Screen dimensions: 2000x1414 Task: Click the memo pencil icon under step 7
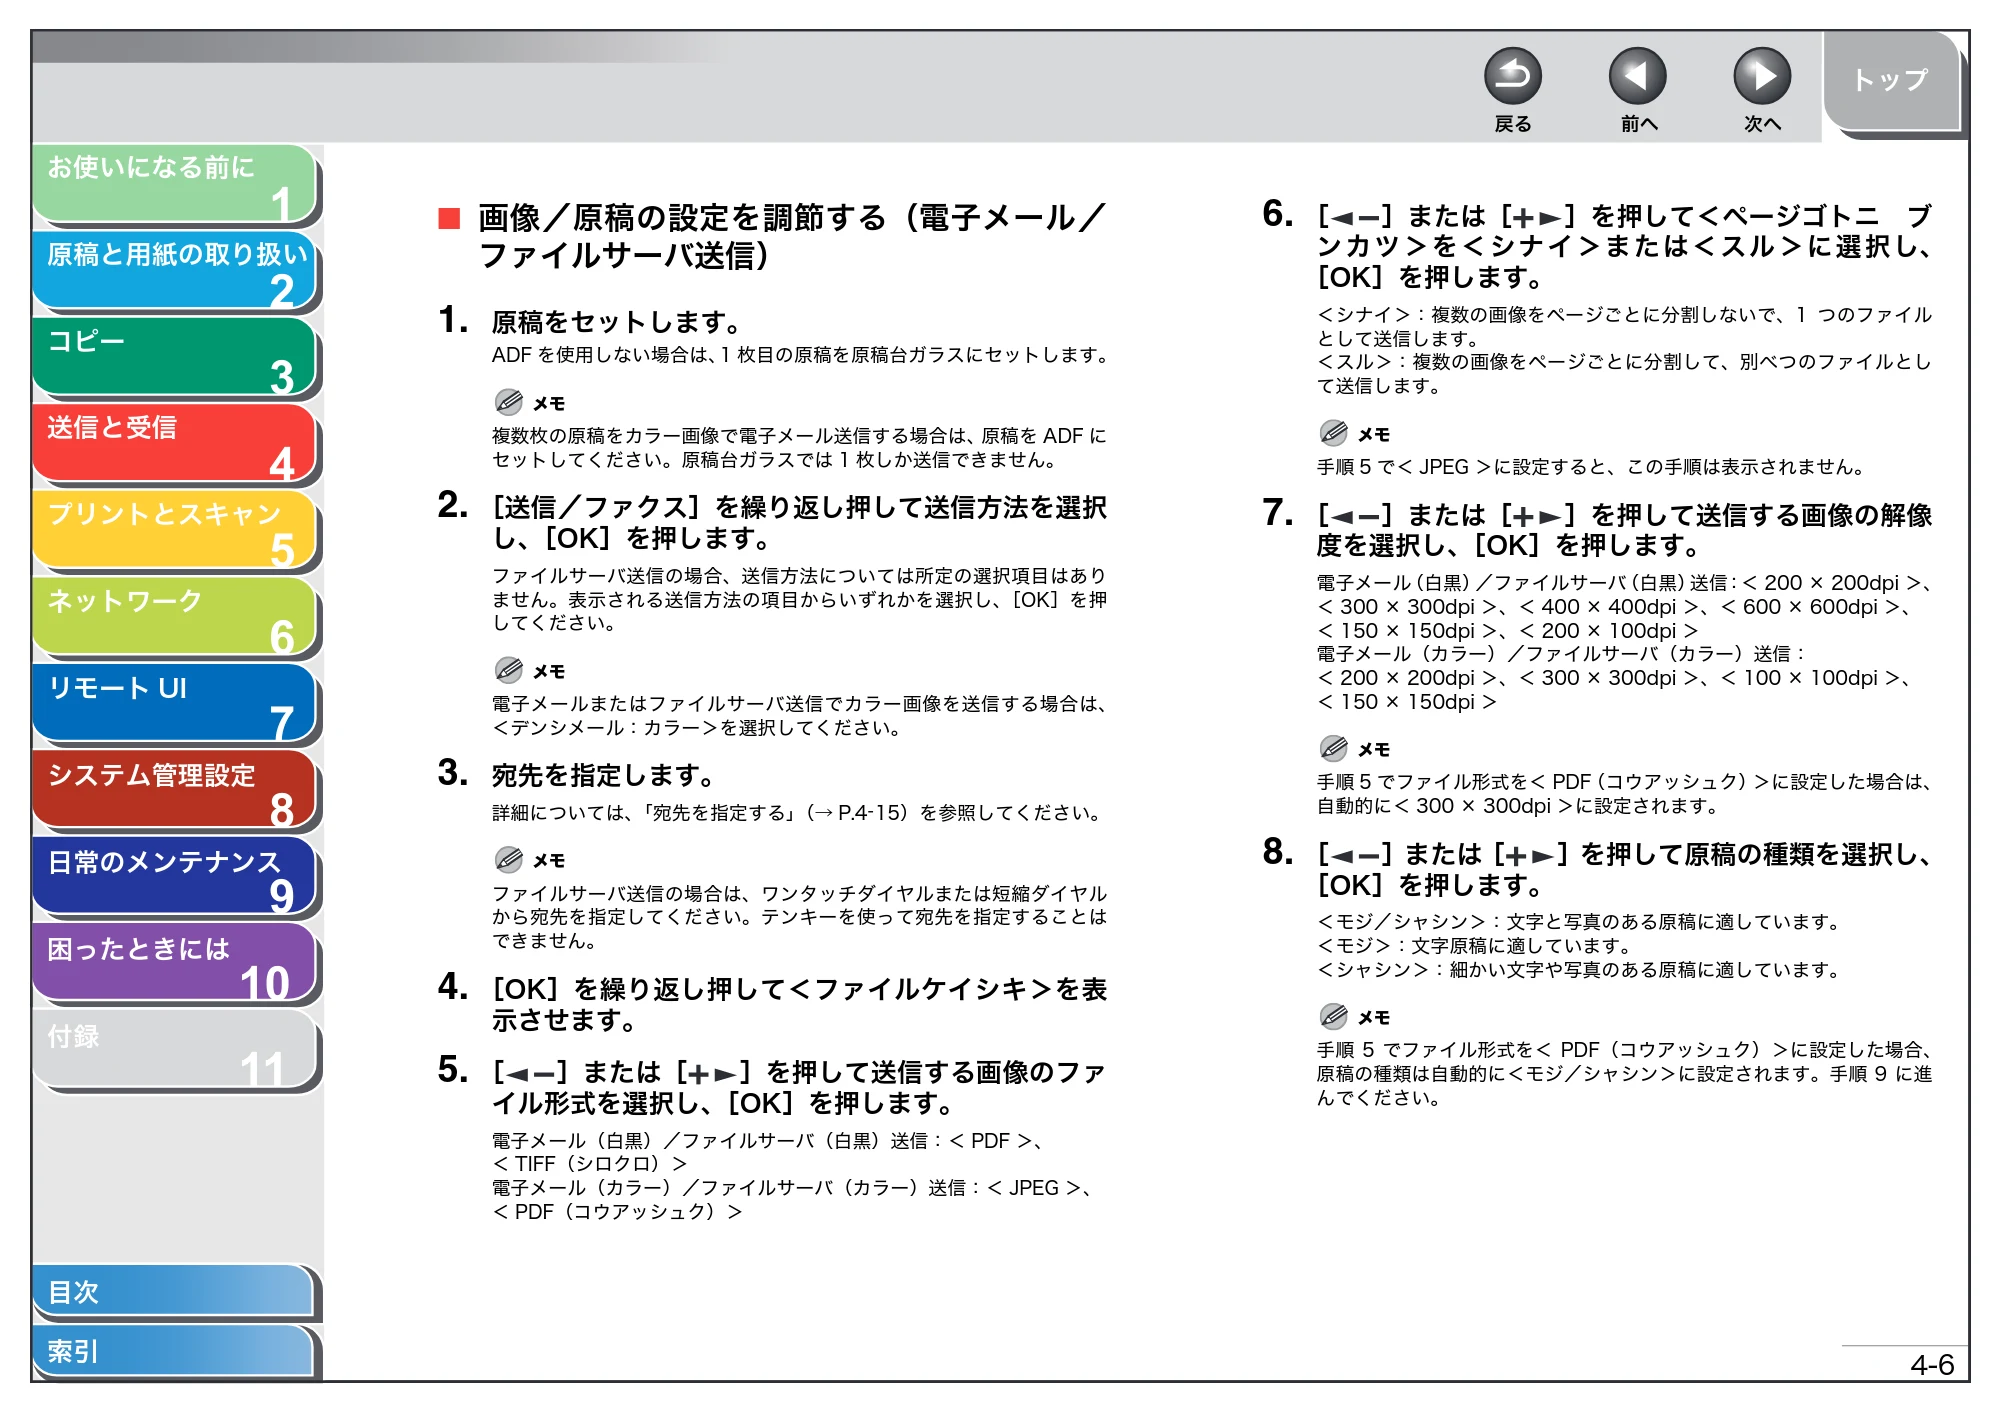(x=1334, y=748)
